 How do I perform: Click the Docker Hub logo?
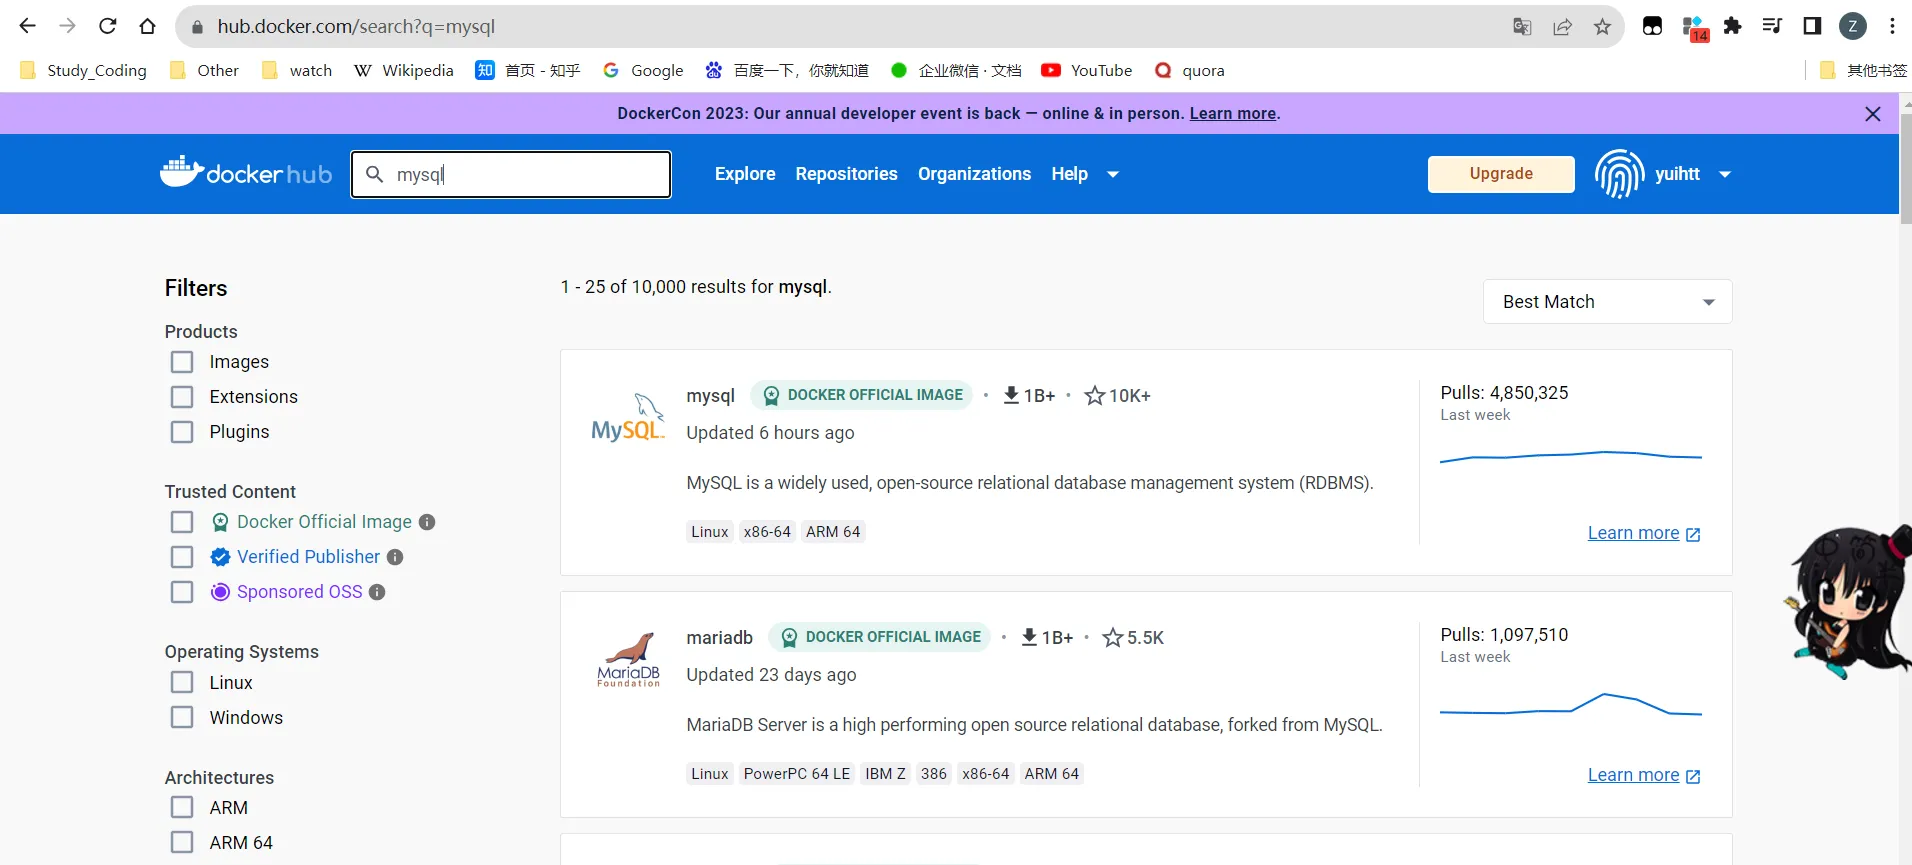[x=246, y=173]
